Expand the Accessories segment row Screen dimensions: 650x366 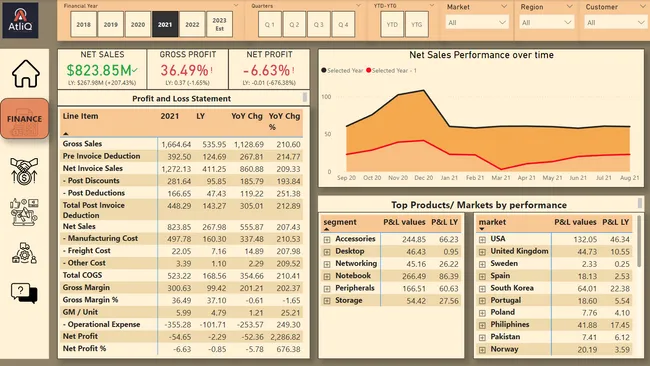(x=327, y=240)
